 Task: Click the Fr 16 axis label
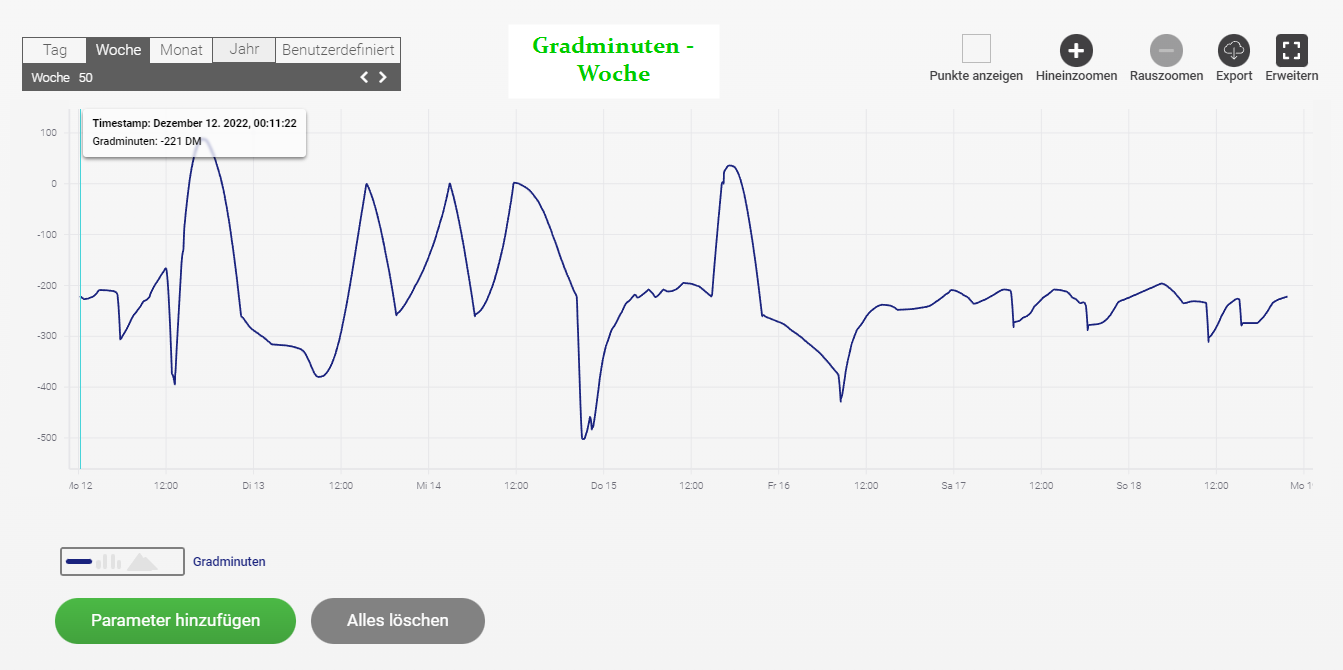click(778, 486)
